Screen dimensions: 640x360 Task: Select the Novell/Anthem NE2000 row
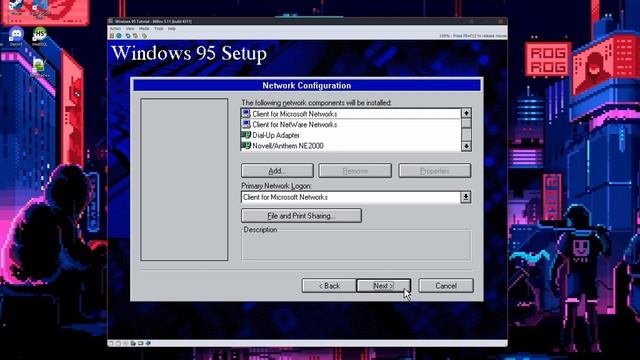[x=351, y=146]
